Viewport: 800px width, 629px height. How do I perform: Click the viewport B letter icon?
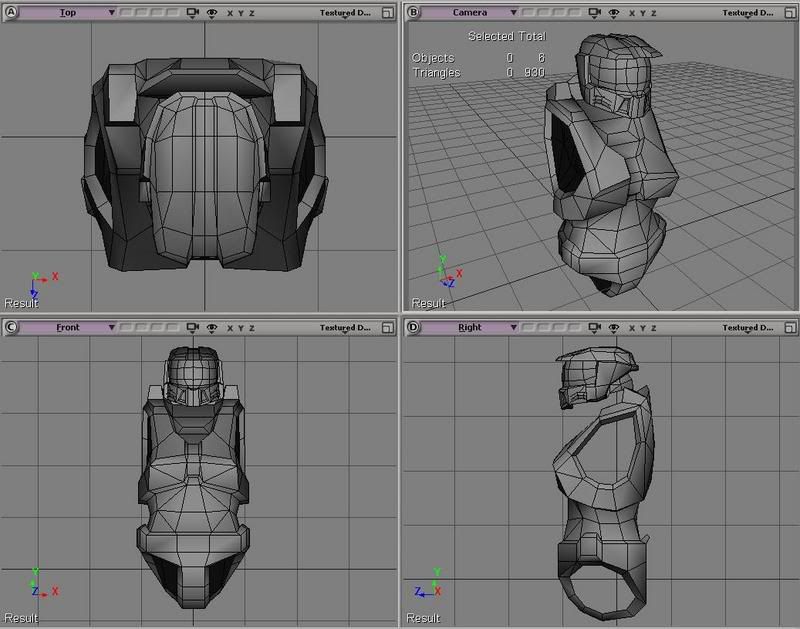(x=413, y=12)
